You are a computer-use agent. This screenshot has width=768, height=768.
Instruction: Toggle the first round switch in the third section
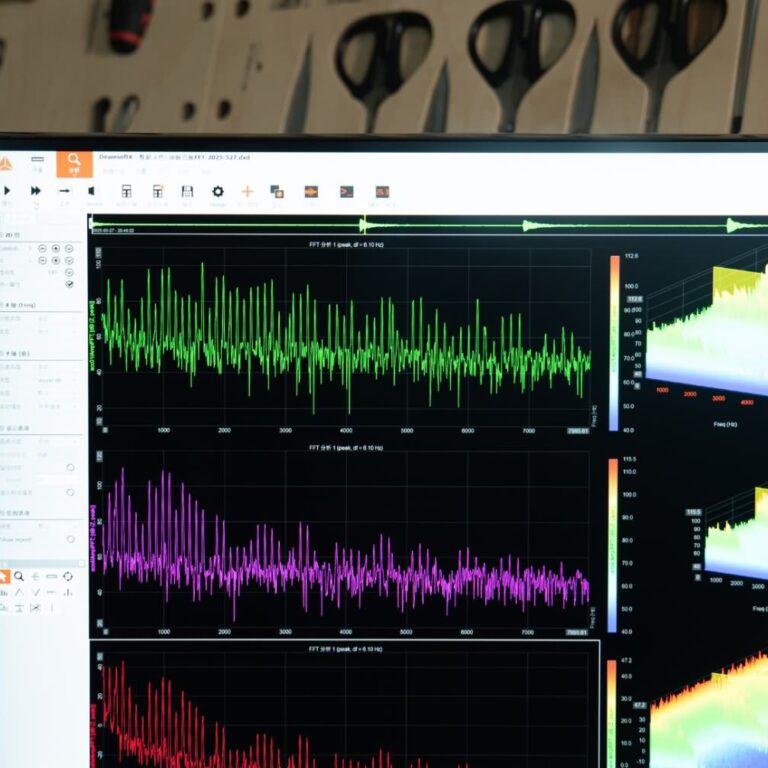pos(71,468)
